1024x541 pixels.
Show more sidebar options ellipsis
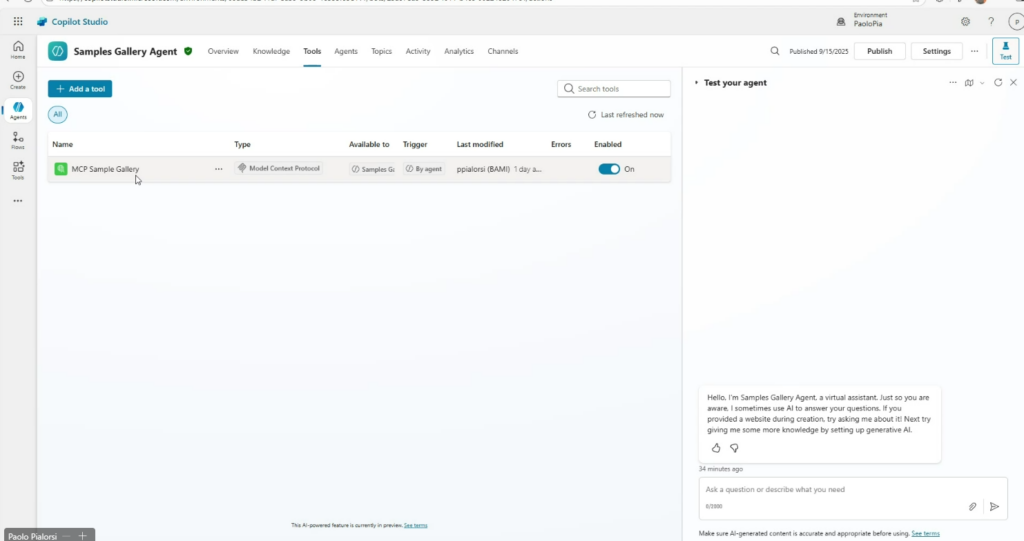click(18, 201)
